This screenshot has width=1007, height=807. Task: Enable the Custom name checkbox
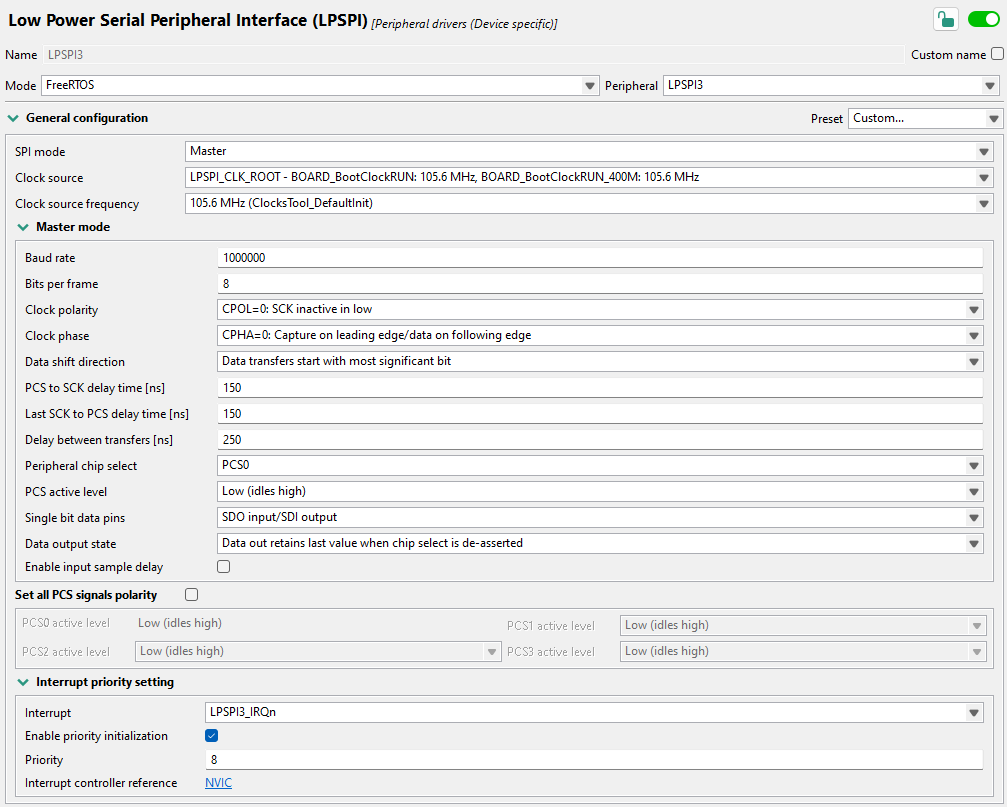pyautogui.click(x=997, y=54)
